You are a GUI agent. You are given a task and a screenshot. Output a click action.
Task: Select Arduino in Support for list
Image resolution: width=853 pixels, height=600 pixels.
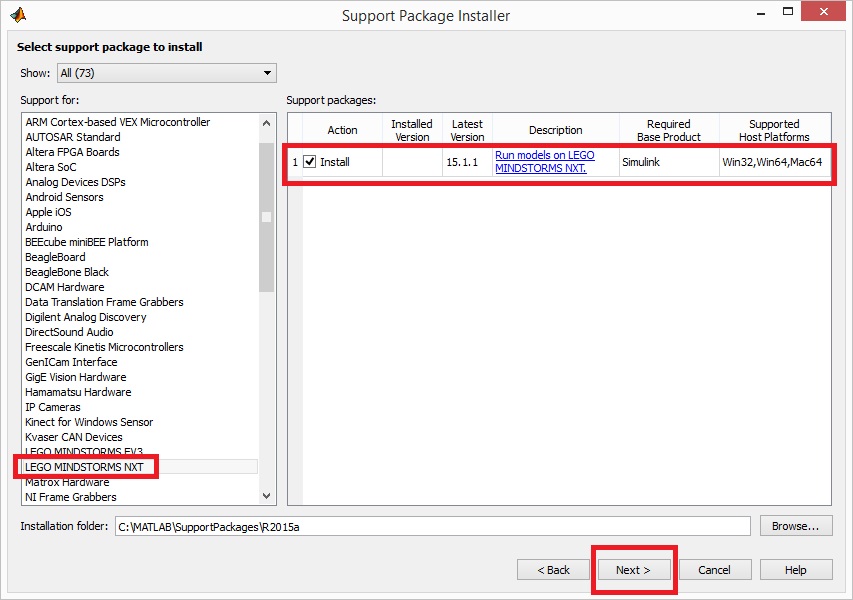(x=44, y=227)
